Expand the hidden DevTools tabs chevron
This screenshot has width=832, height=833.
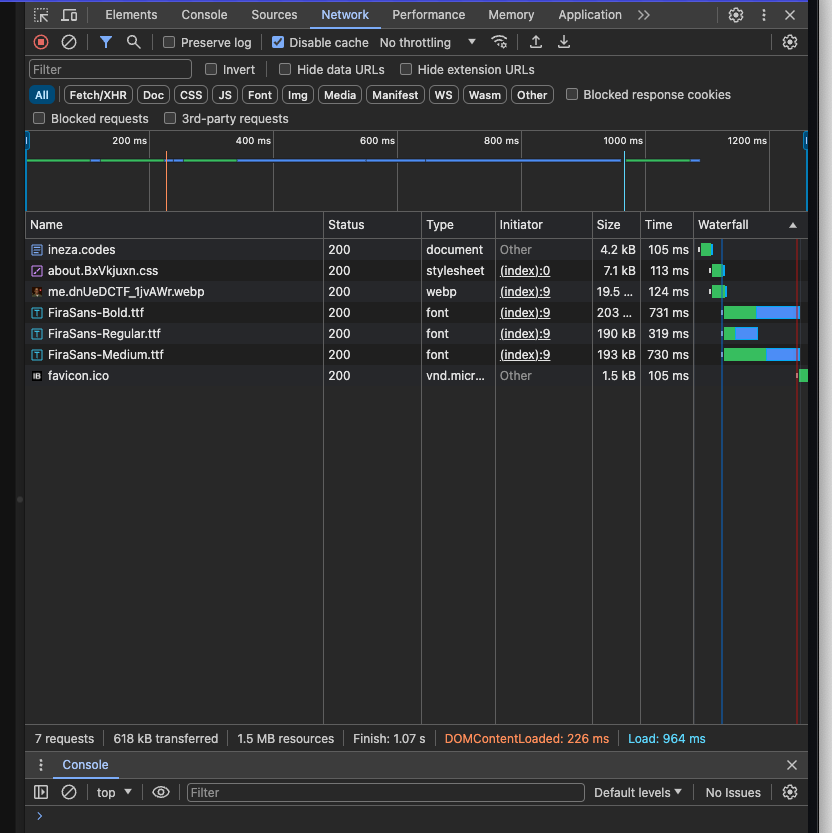click(643, 15)
